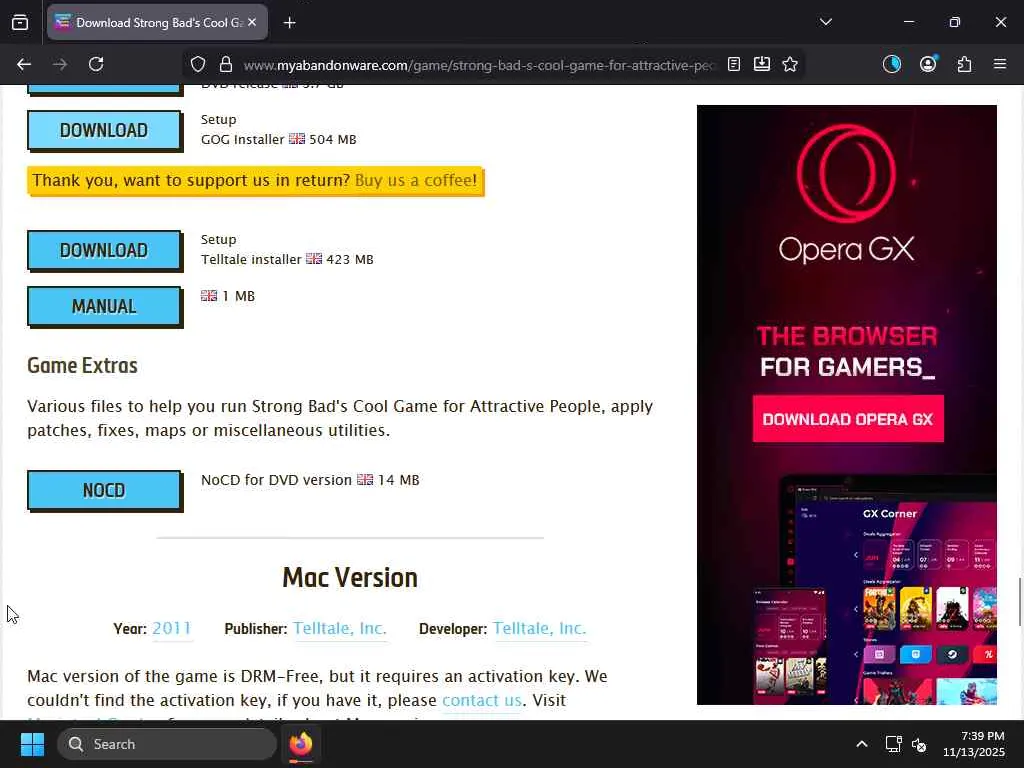Click the NoCD UK flag icon
Viewport: 1024px width, 768px height.
pos(365,479)
